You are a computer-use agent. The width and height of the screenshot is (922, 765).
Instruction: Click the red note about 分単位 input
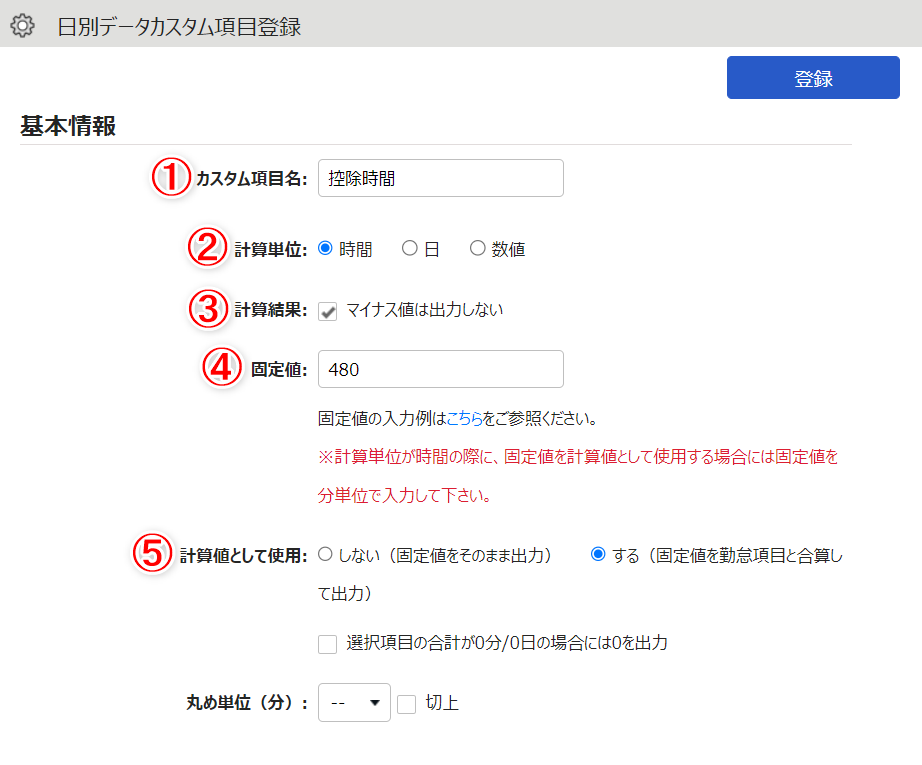[x=578, y=476]
